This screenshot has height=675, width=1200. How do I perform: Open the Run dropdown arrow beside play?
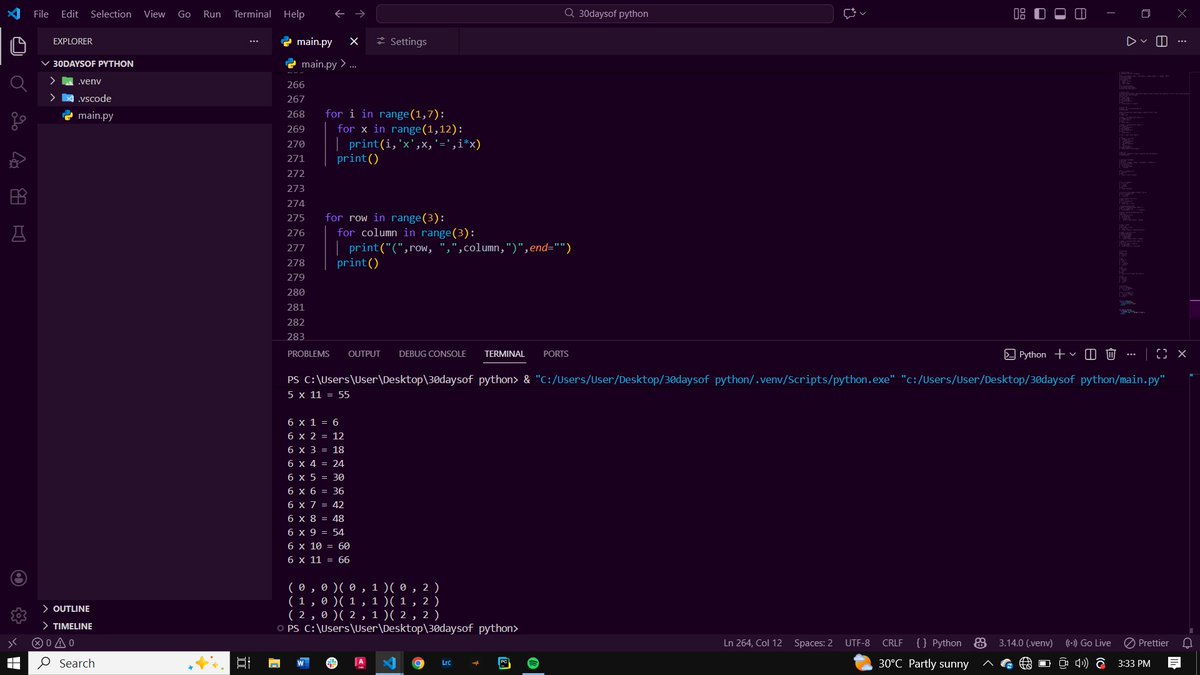1145,41
